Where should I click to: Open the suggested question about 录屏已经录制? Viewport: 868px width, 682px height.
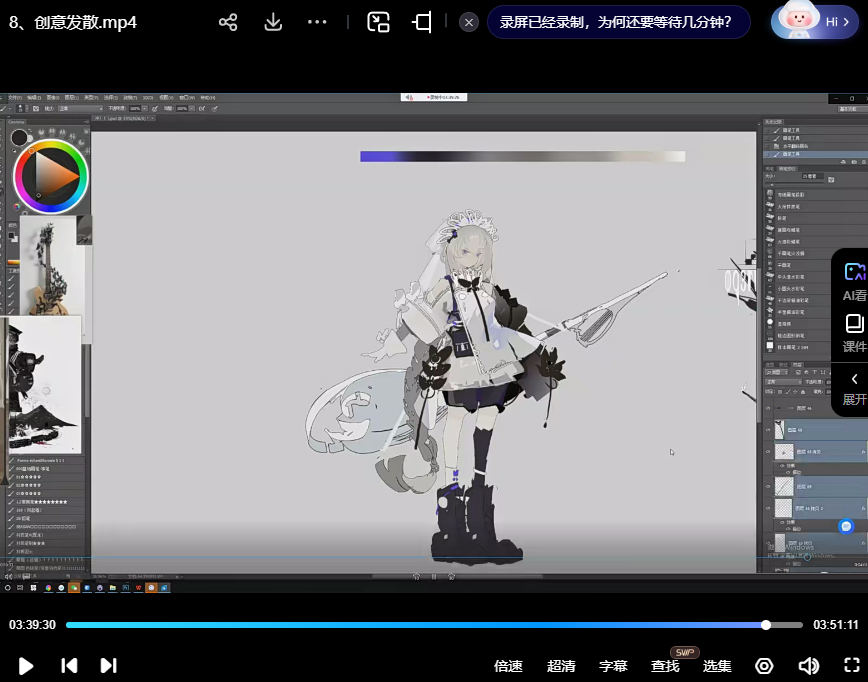(x=617, y=22)
